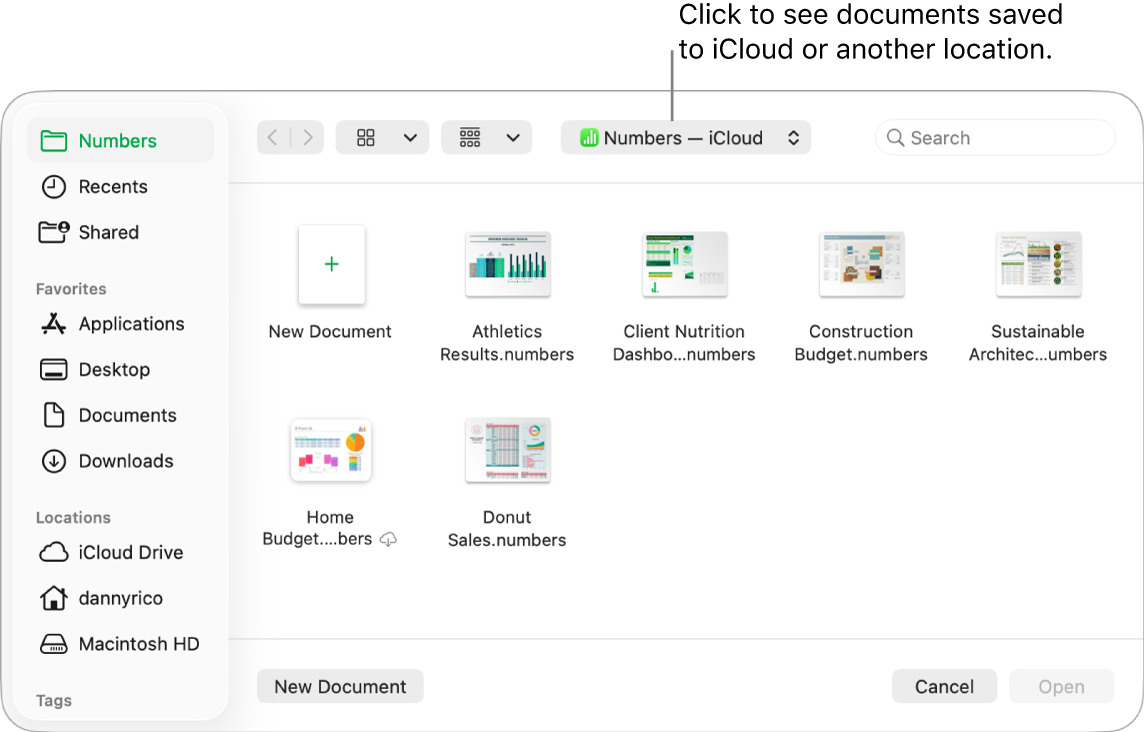This screenshot has width=1144, height=732.
Task: Open Recents in the sidebar
Action: [x=113, y=186]
